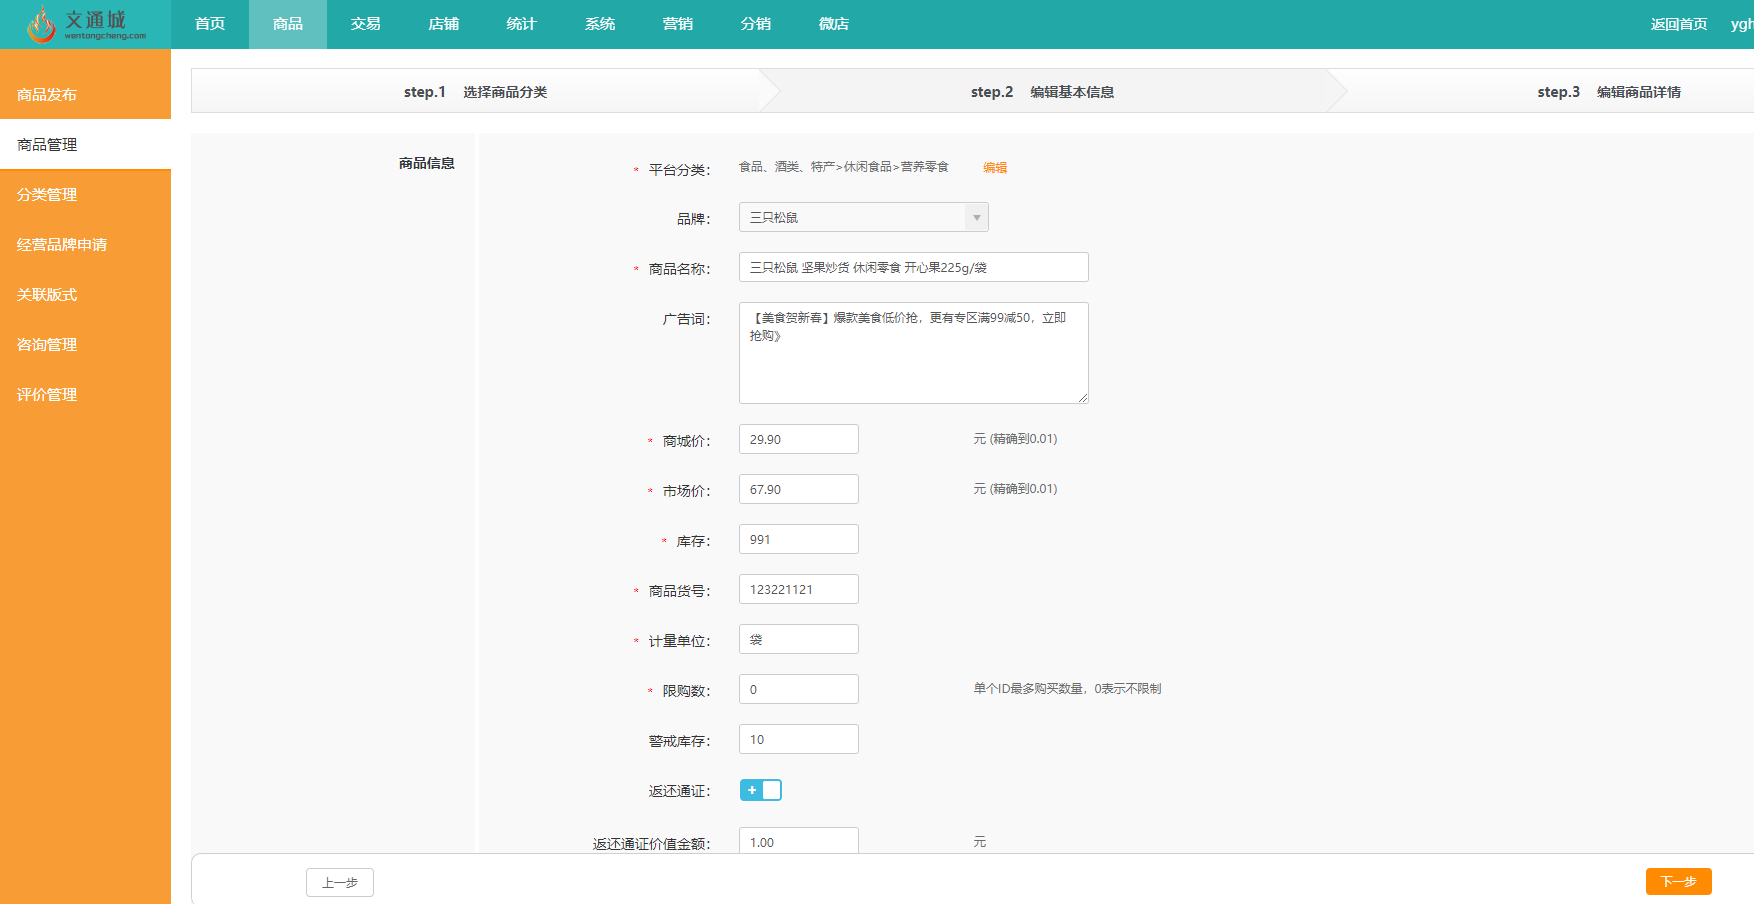This screenshot has height=904, width=1754.
Task: Click the orange 下一步 button
Action: coord(1679,881)
